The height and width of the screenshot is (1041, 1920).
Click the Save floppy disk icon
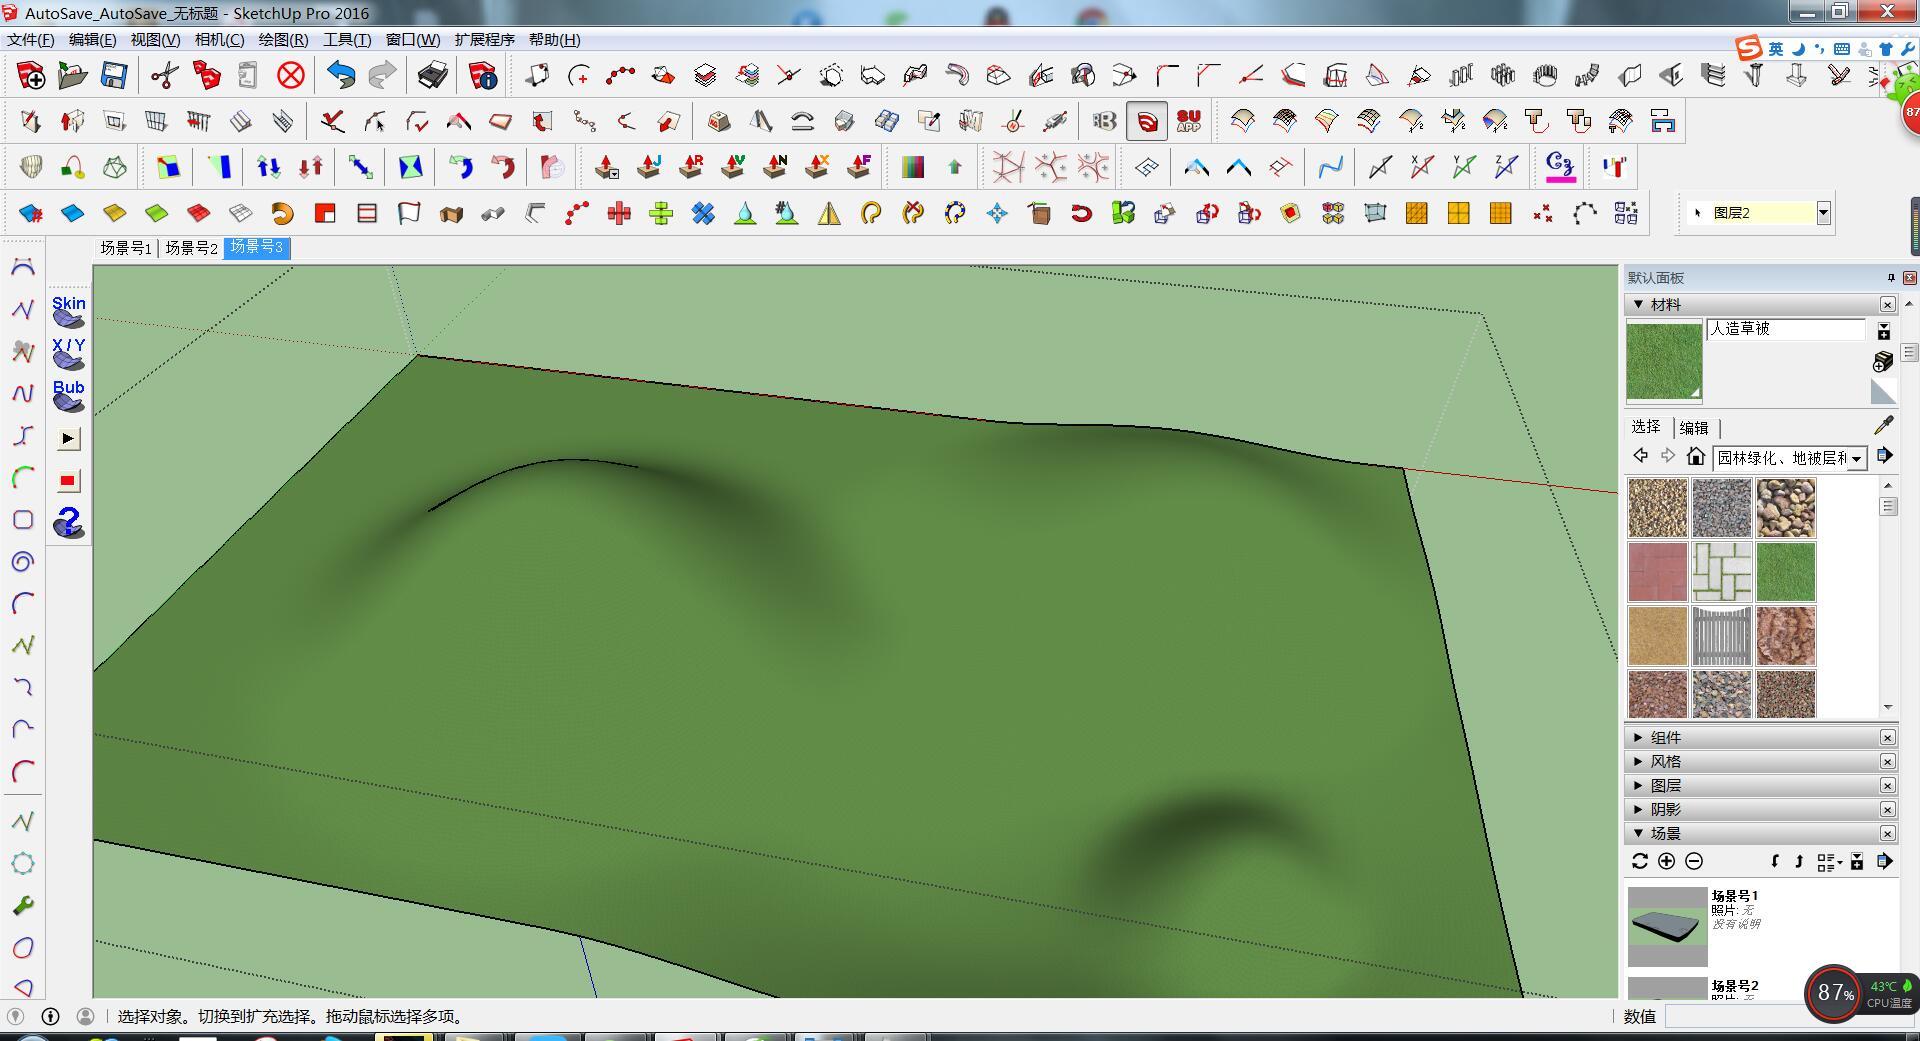tap(114, 76)
